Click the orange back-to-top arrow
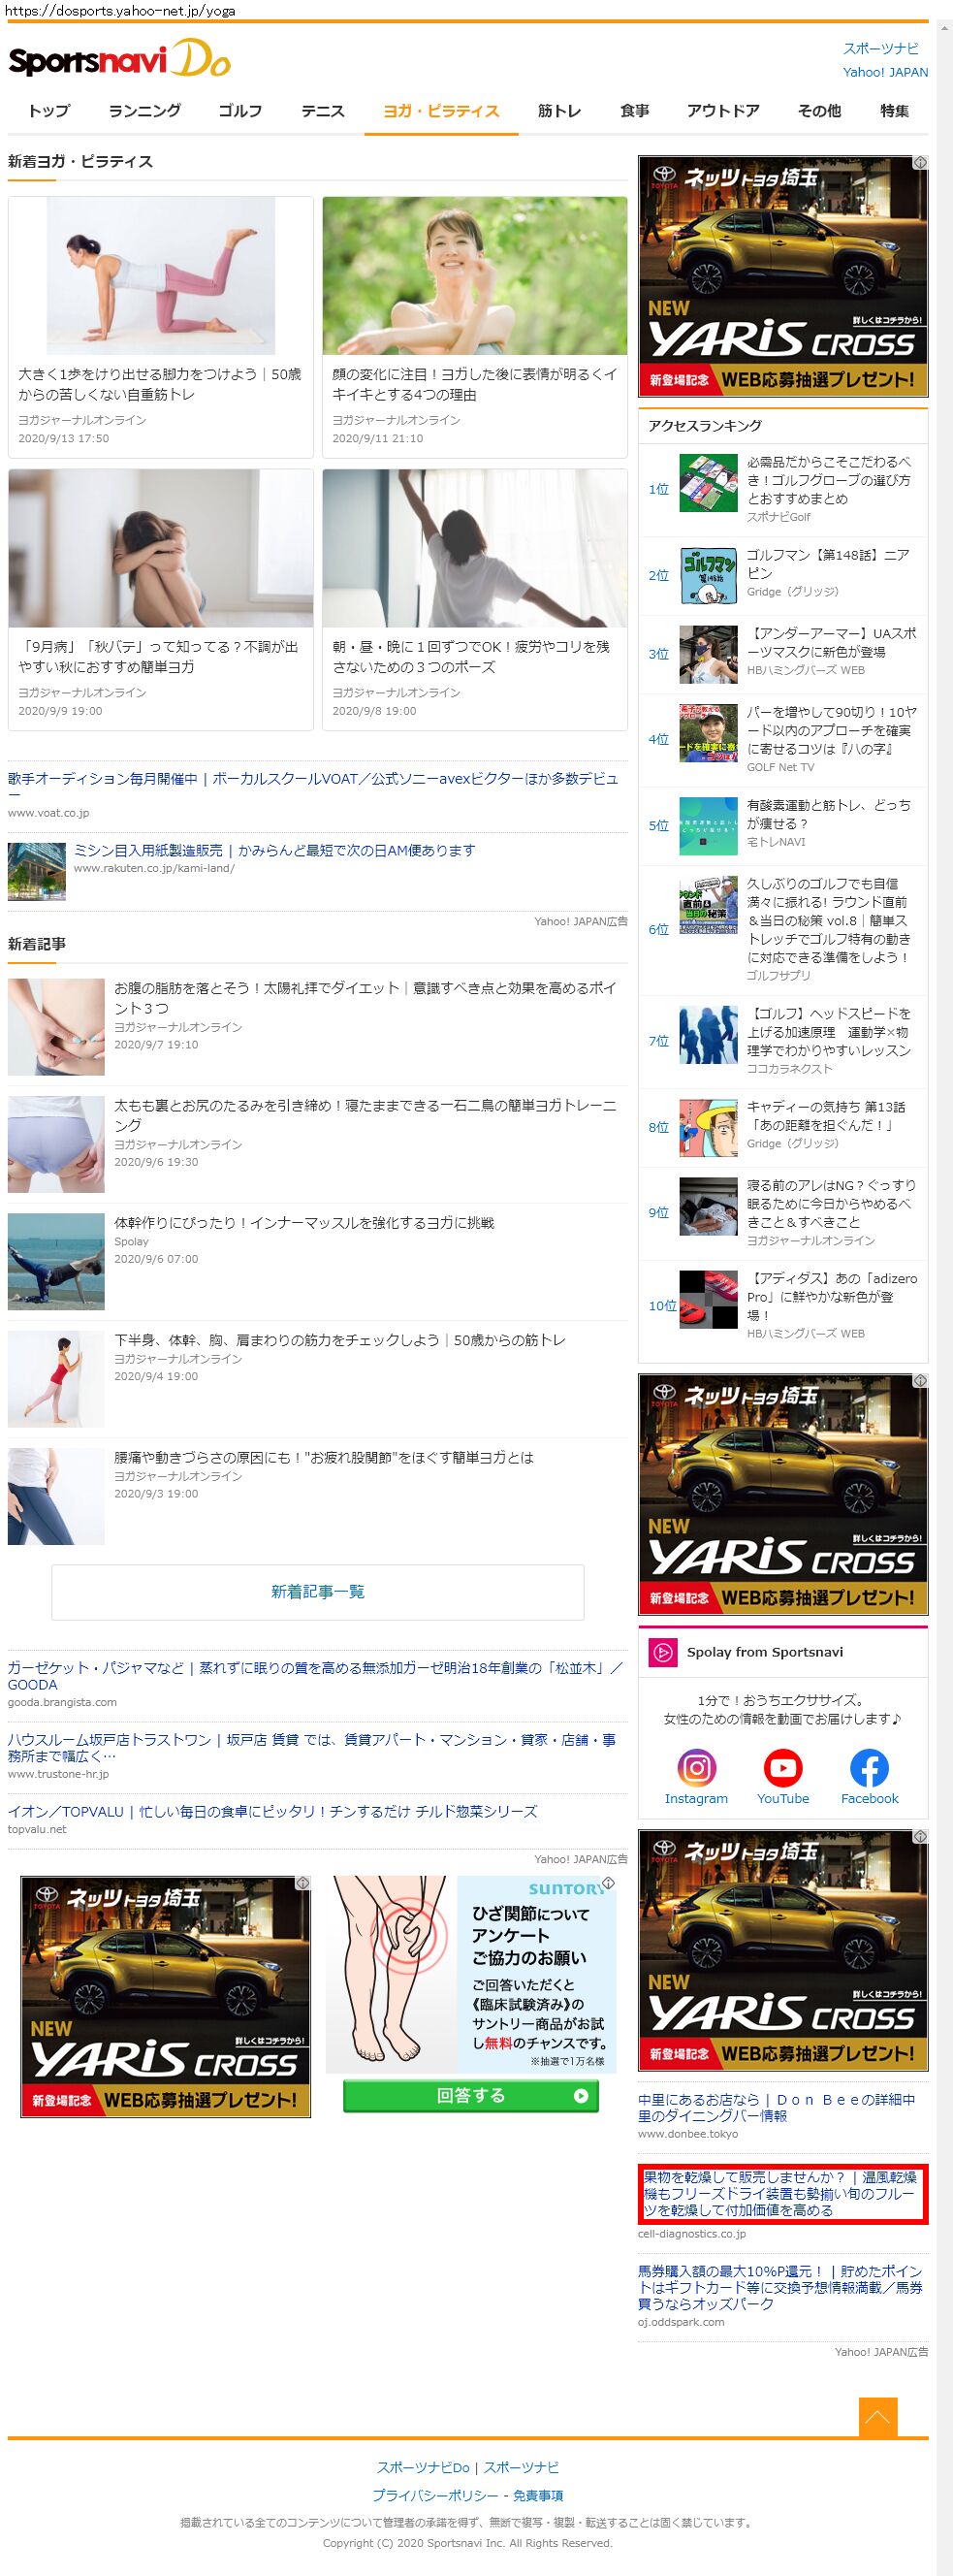 (x=877, y=2418)
